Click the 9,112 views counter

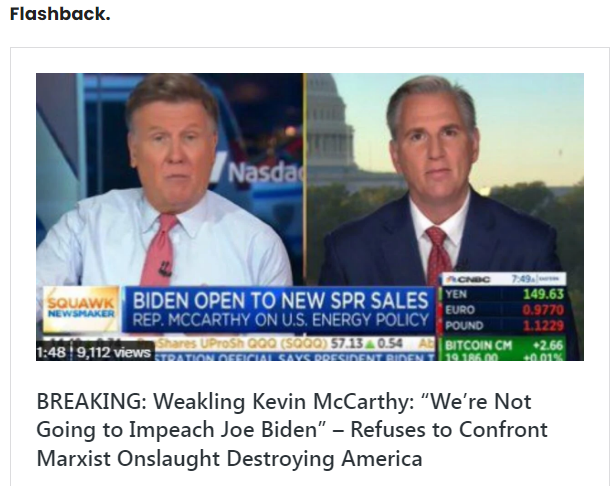pos(113,352)
